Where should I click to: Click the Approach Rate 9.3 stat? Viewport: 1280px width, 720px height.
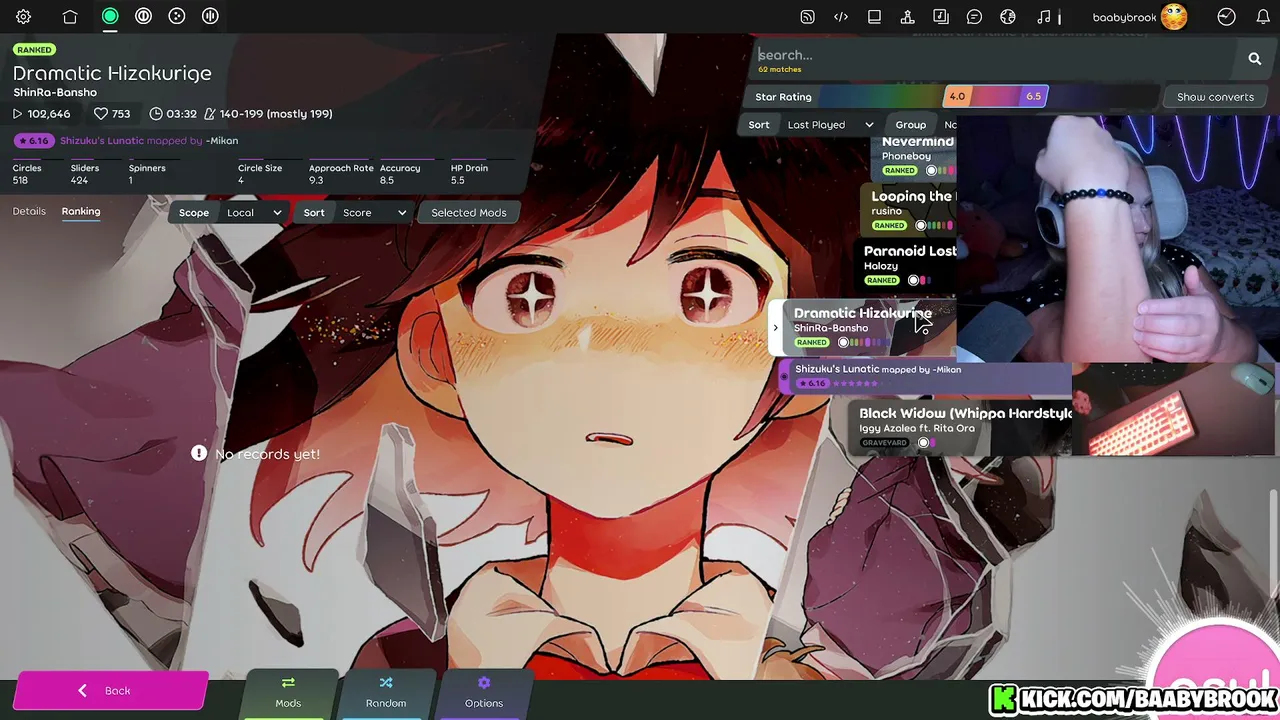[341, 174]
